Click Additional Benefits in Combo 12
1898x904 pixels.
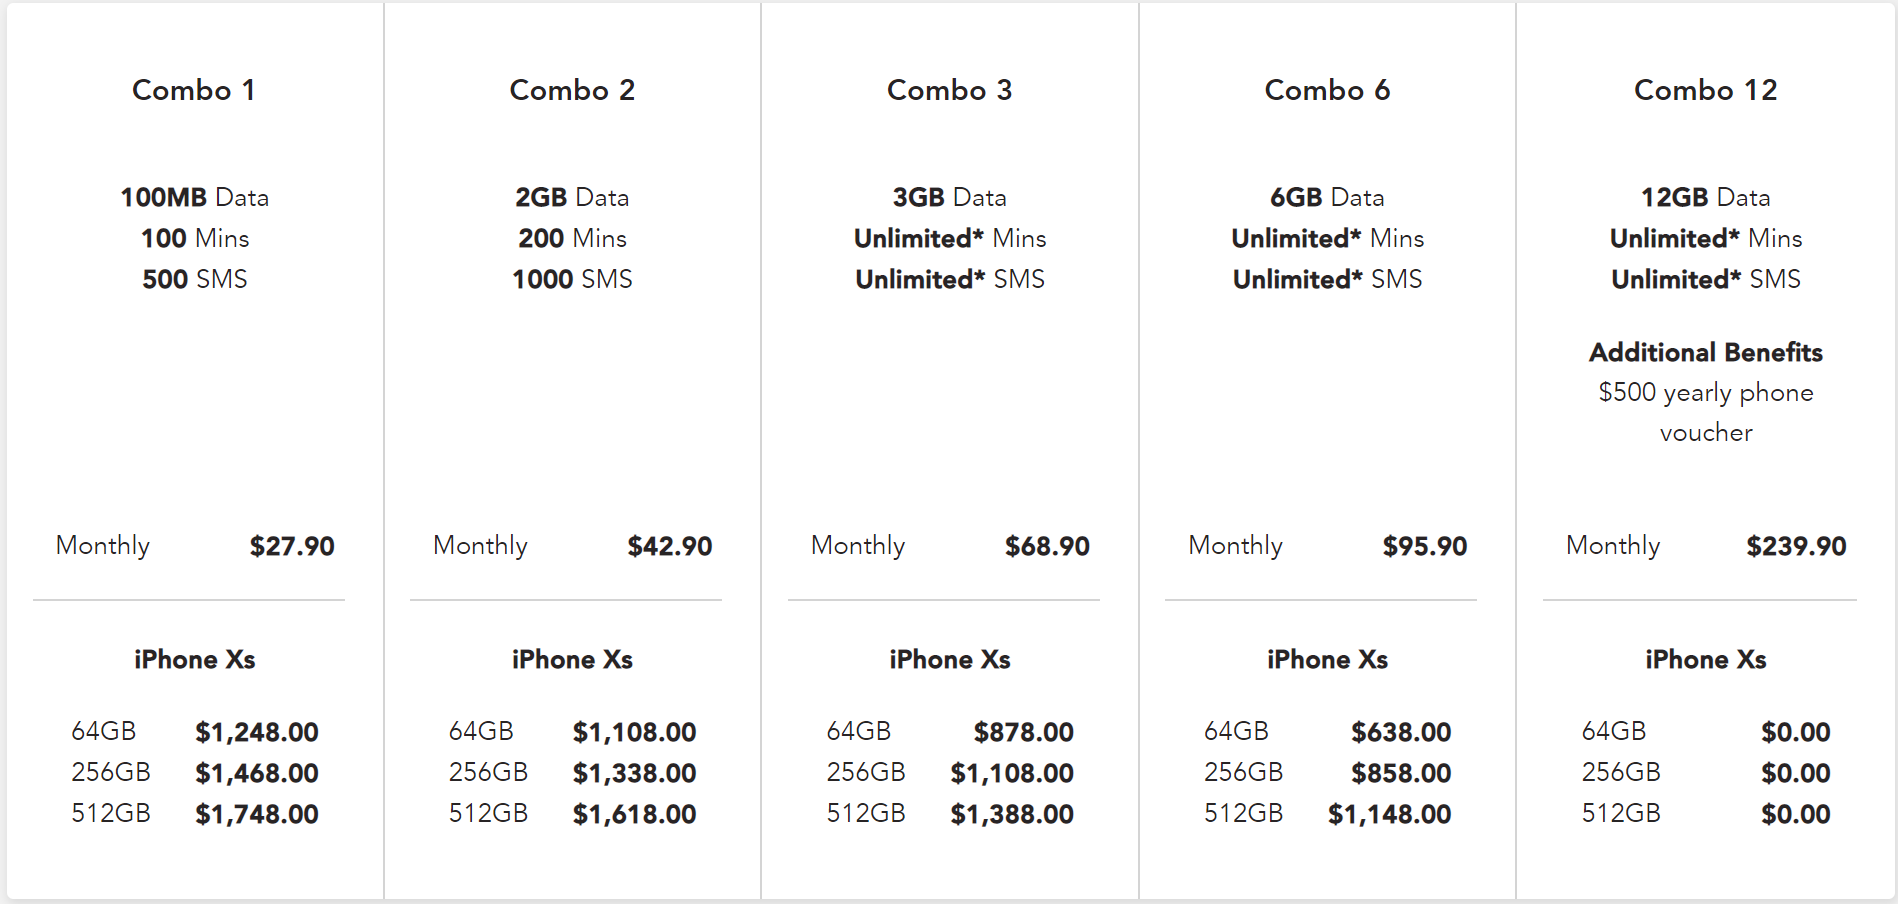1706,352
